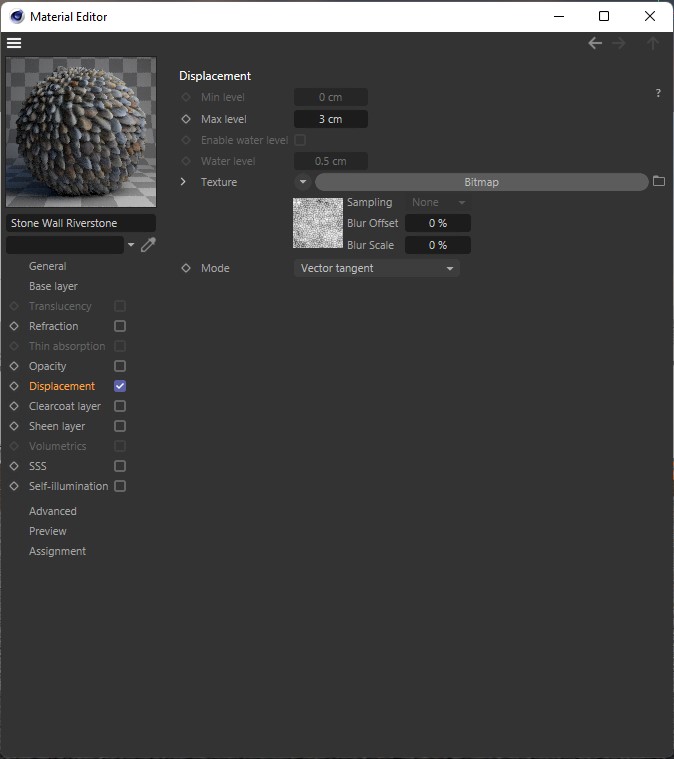Click the Sheen layer keyframe diamond

[x=14, y=426]
